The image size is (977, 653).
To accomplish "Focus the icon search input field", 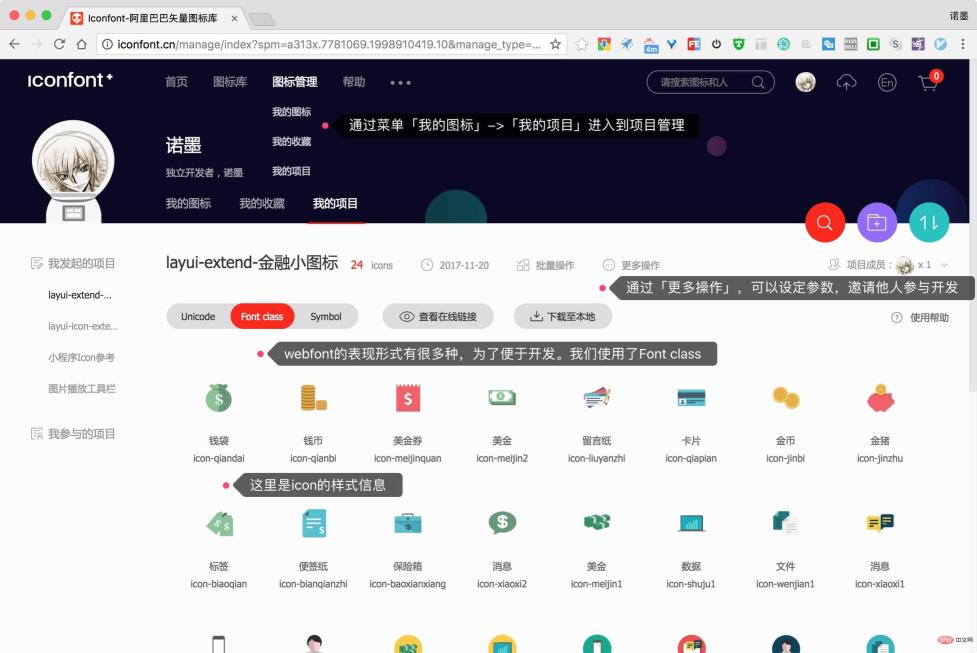I will (x=710, y=82).
